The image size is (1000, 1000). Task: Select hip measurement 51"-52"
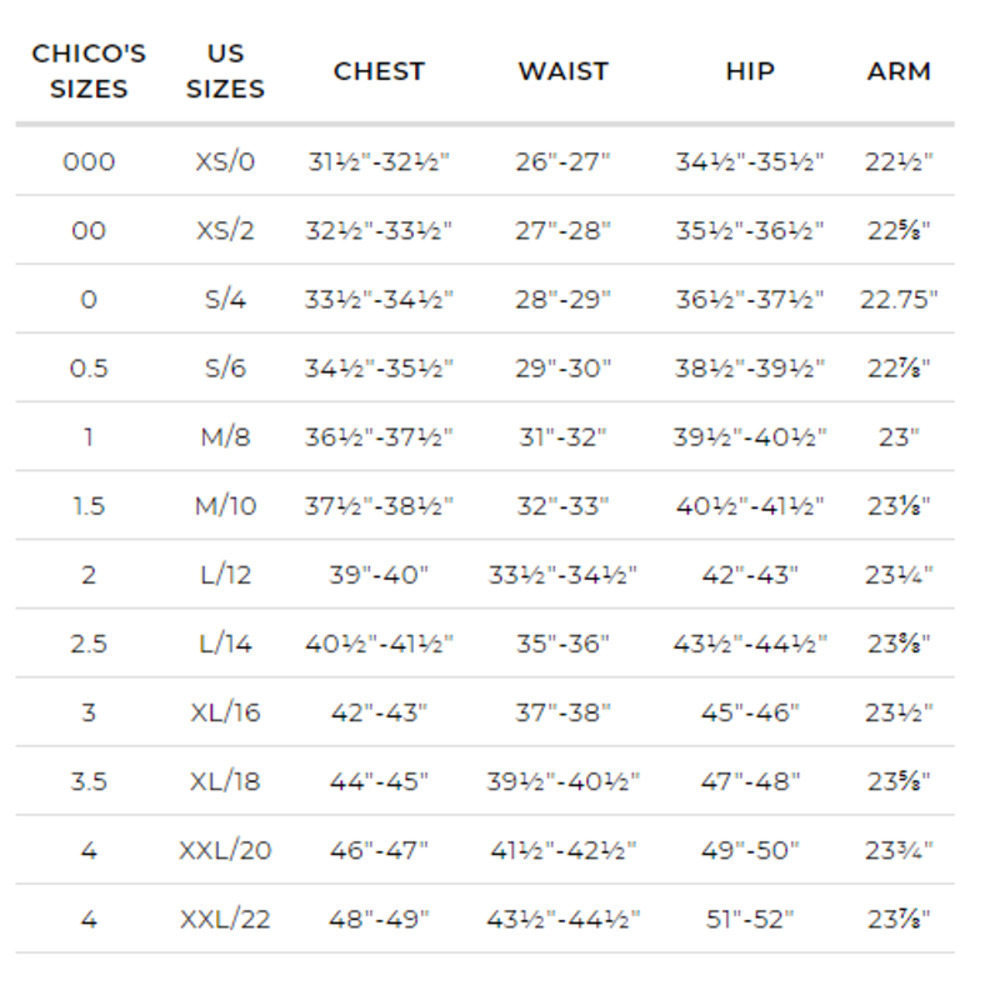point(750,920)
